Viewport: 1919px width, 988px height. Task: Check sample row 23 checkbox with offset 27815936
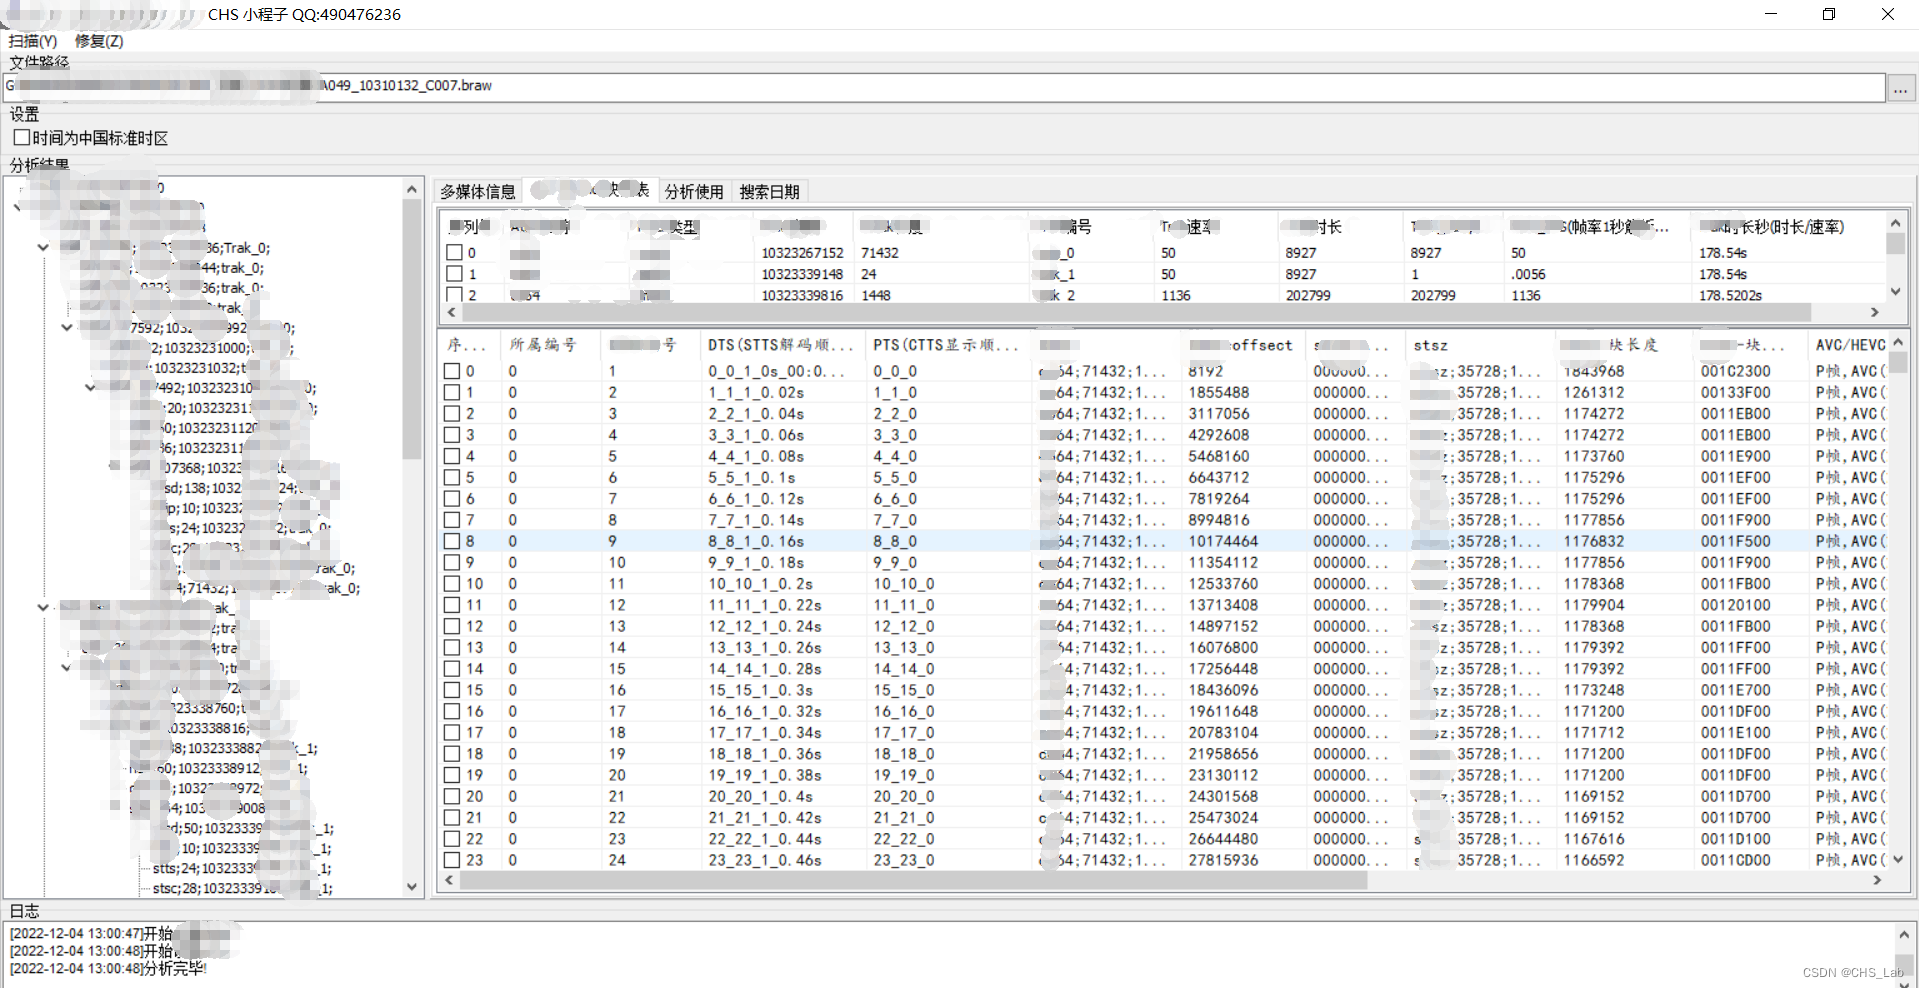pos(452,860)
